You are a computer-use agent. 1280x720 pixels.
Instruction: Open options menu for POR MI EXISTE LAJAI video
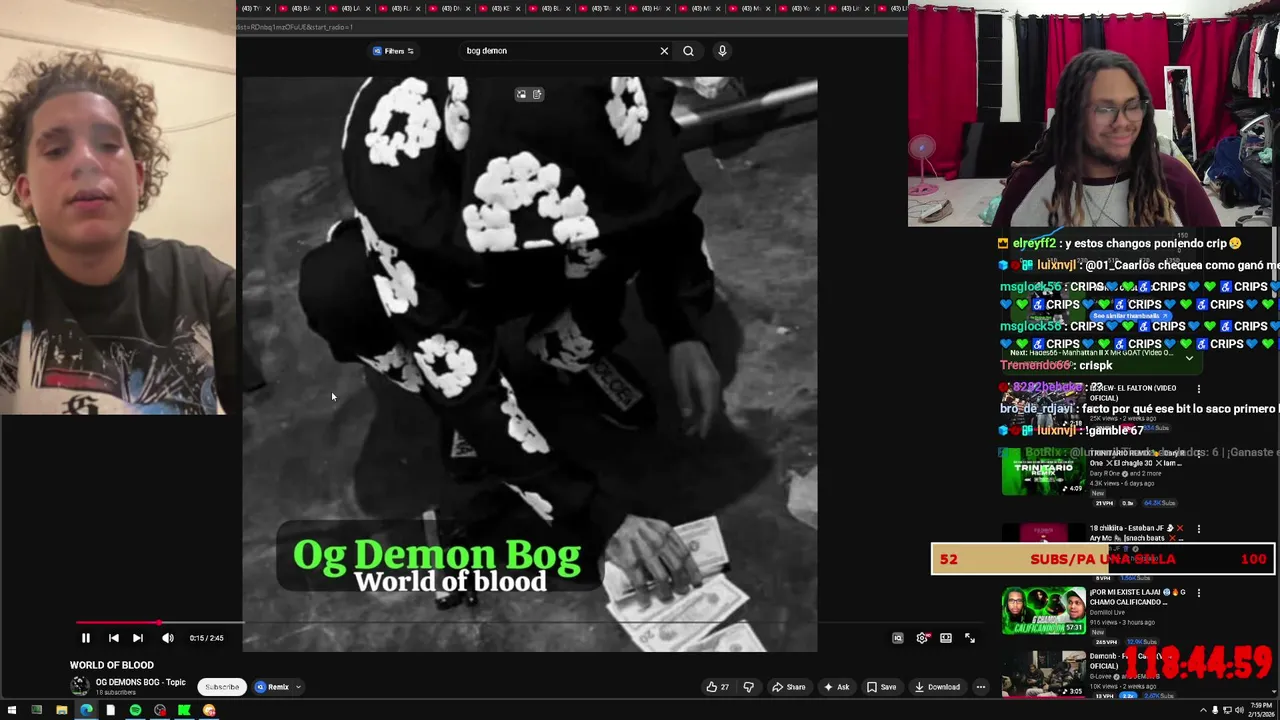point(1199,593)
